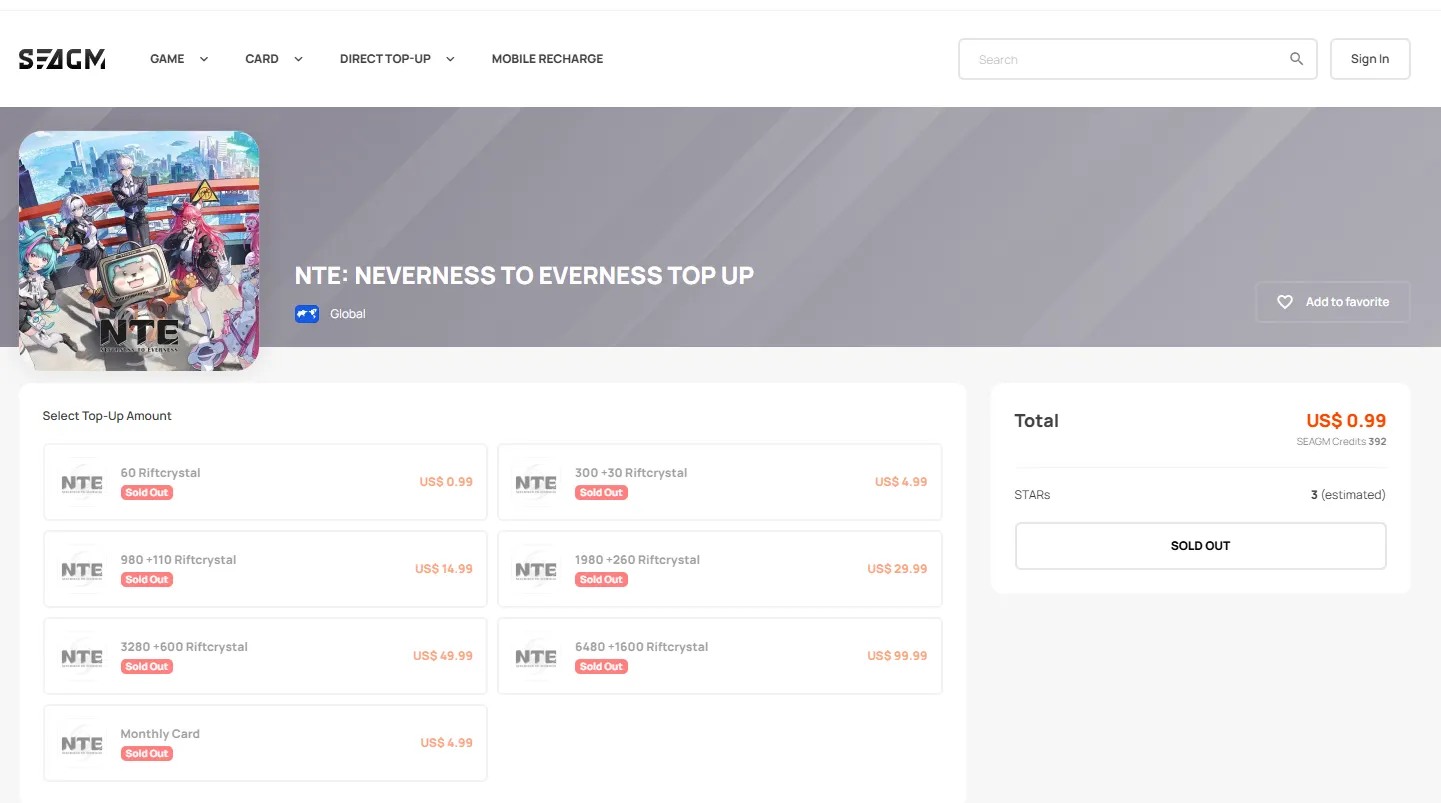1441x803 pixels.
Task: Open the NTE game cover artwork
Action: point(139,251)
